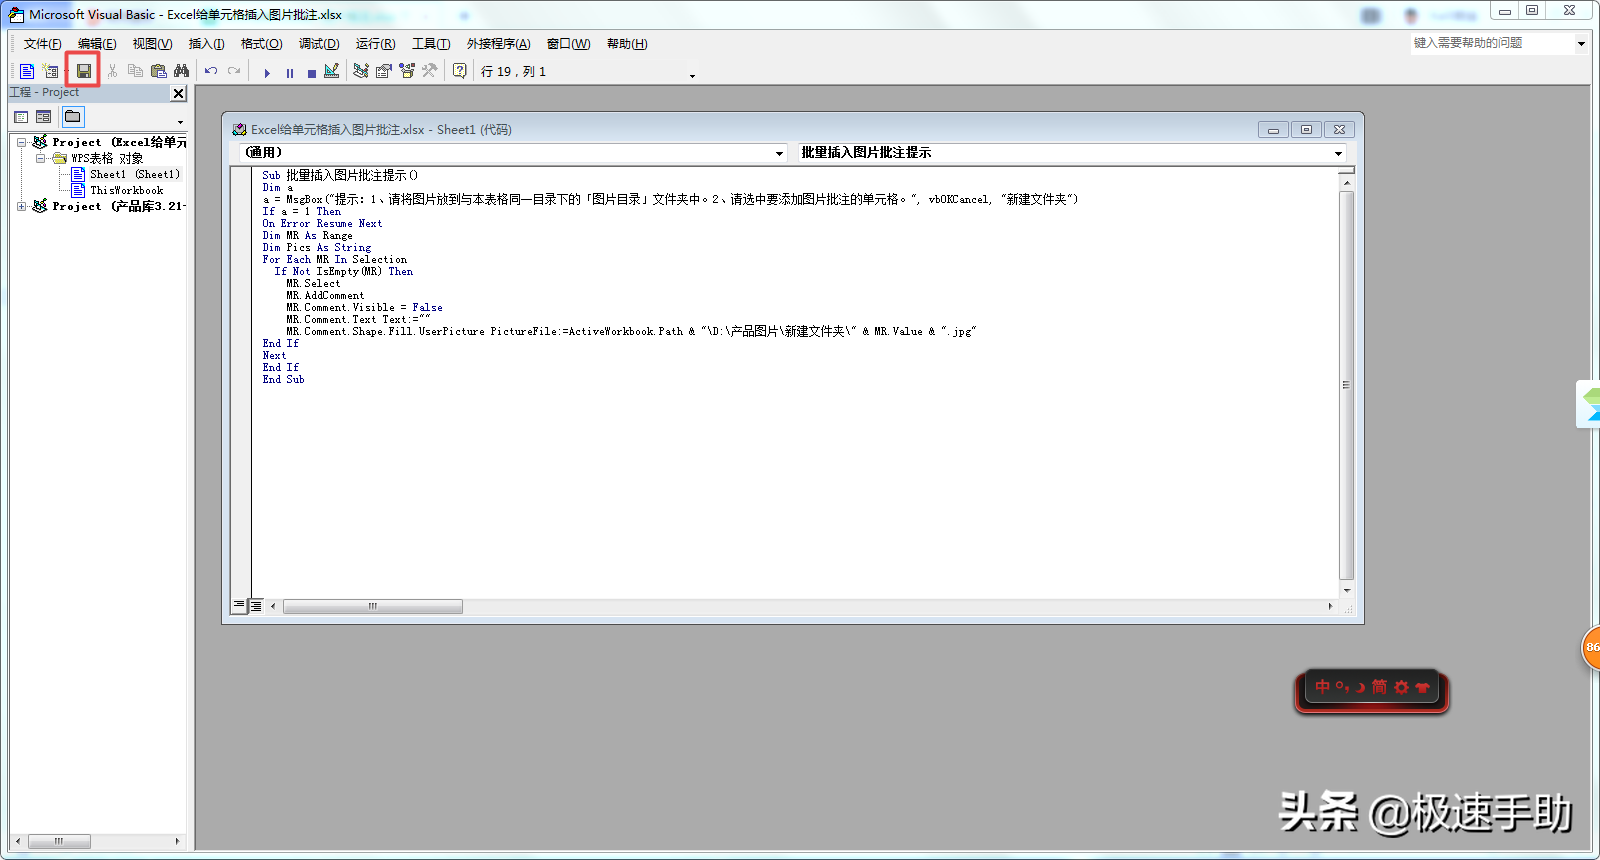The width and height of the screenshot is (1600, 860).
Task: Undo the last edit
Action: tap(211, 71)
